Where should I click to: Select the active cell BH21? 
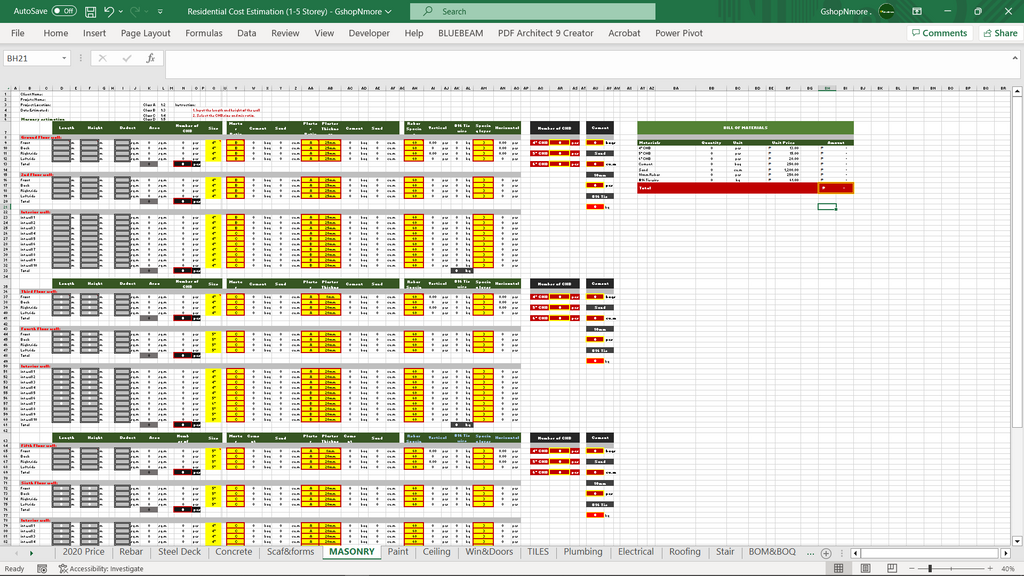pos(827,206)
